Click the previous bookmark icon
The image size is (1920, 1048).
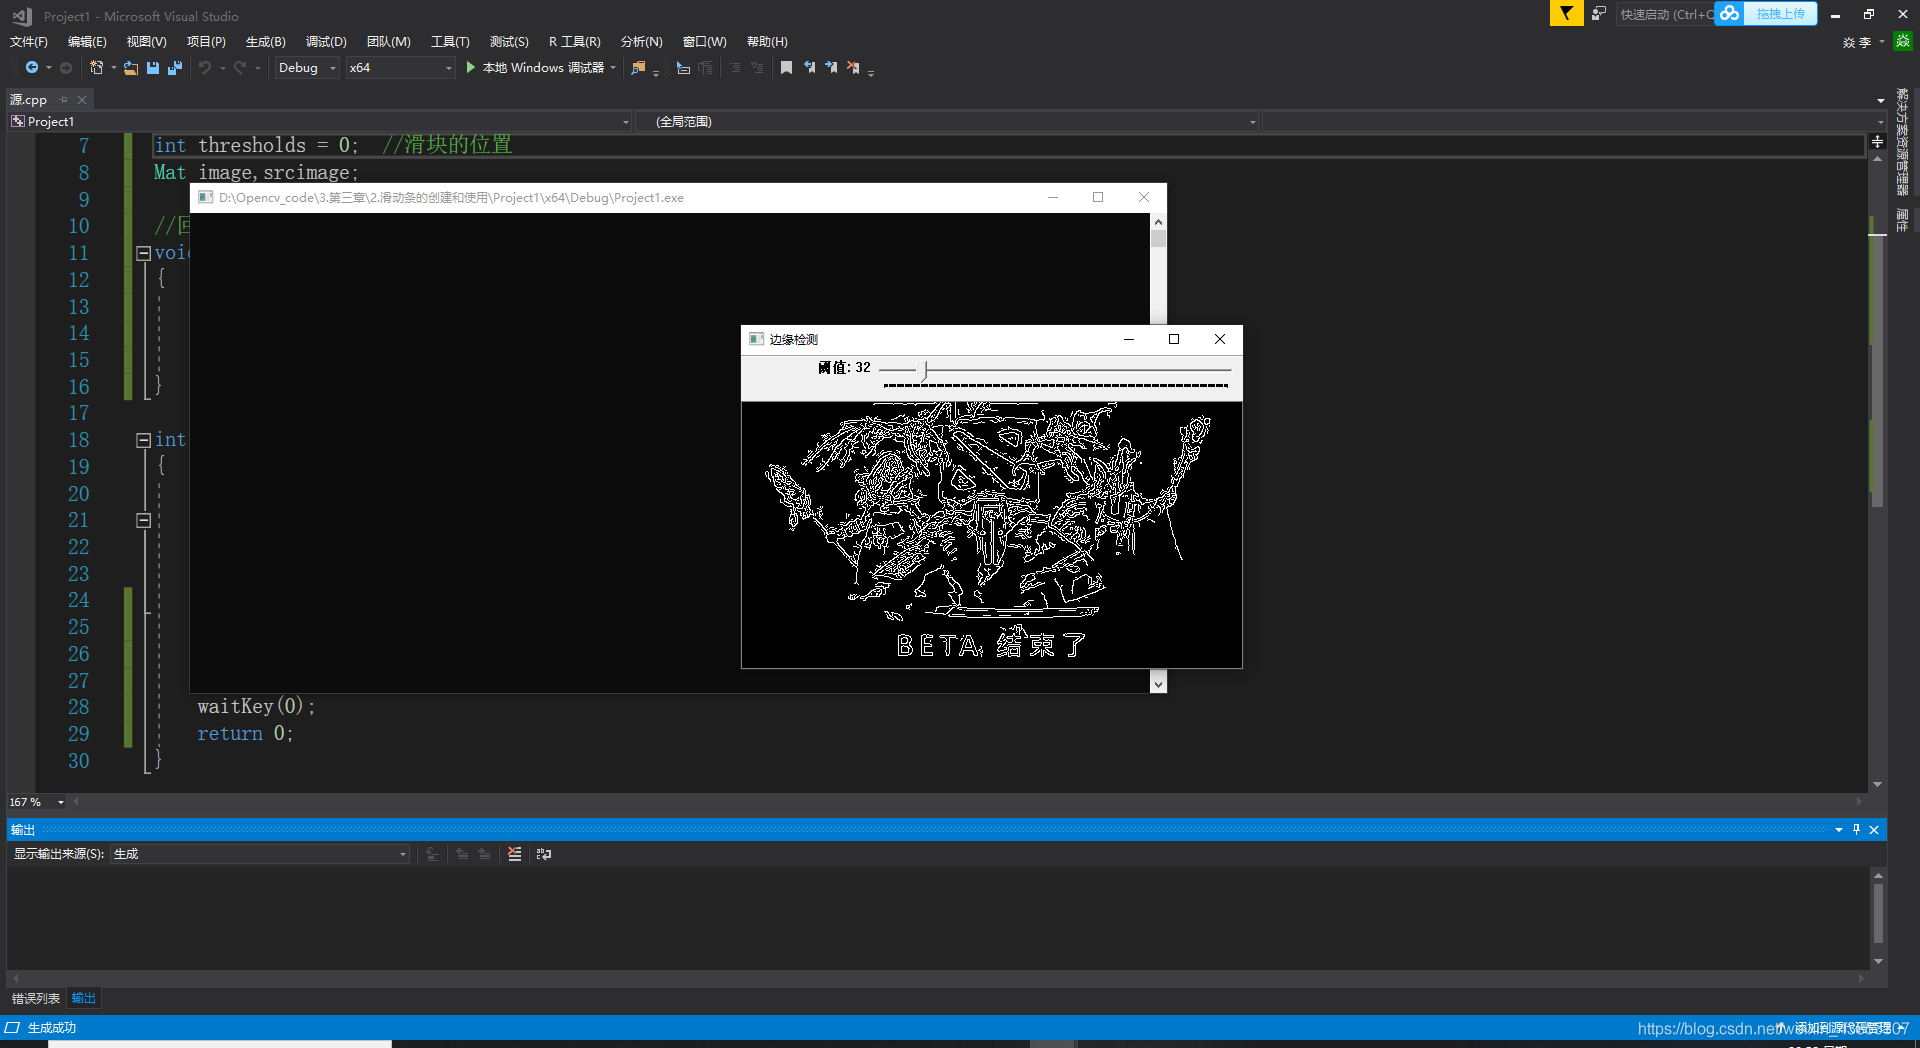809,67
